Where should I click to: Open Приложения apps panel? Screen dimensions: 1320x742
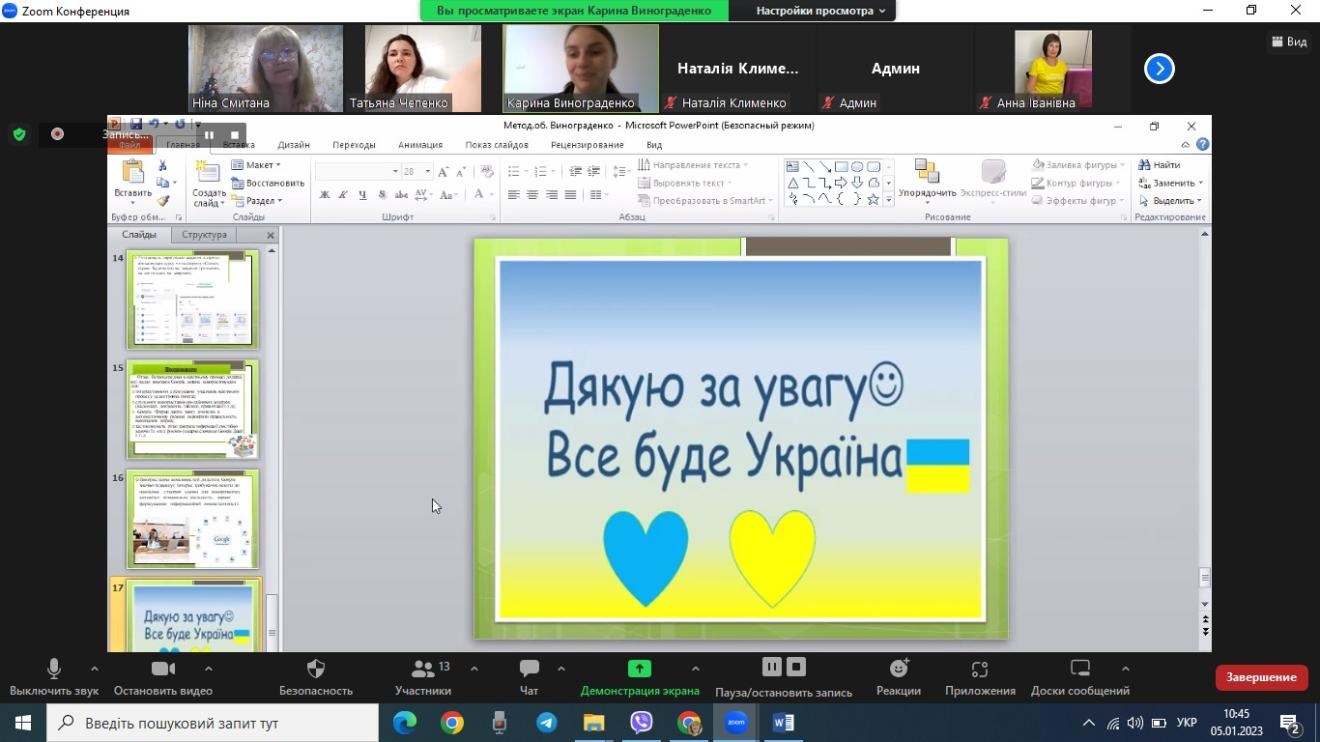point(980,677)
